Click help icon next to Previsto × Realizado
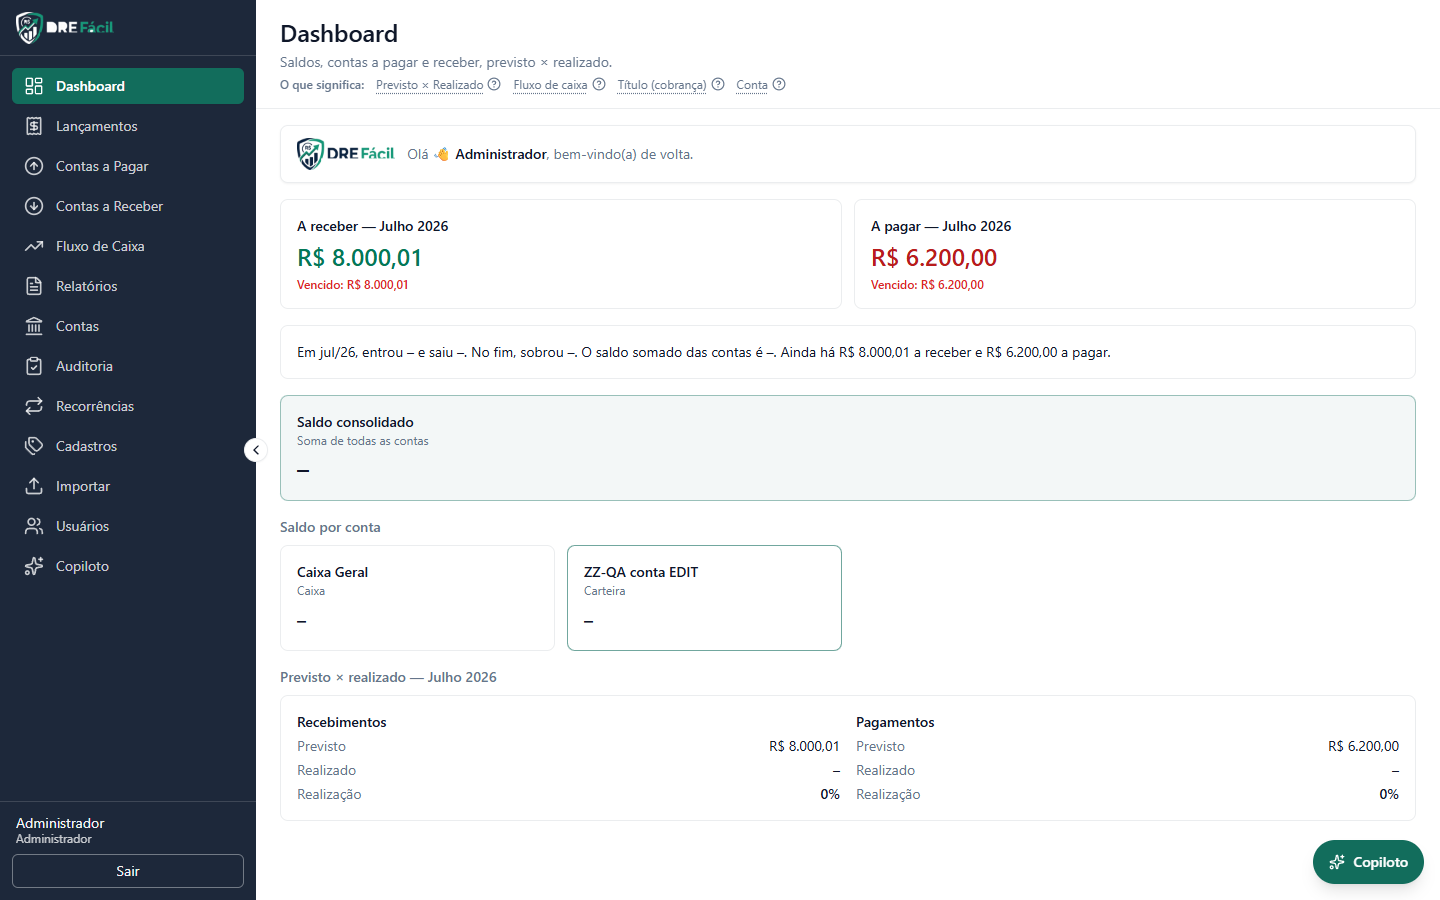The height and width of the screenshot is (900, 1440). (x=494, y=84)
